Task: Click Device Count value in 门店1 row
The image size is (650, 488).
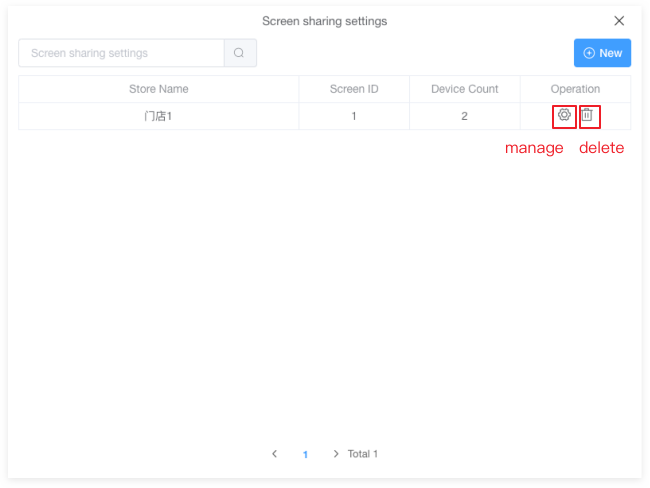Action: tap(464, 116)
